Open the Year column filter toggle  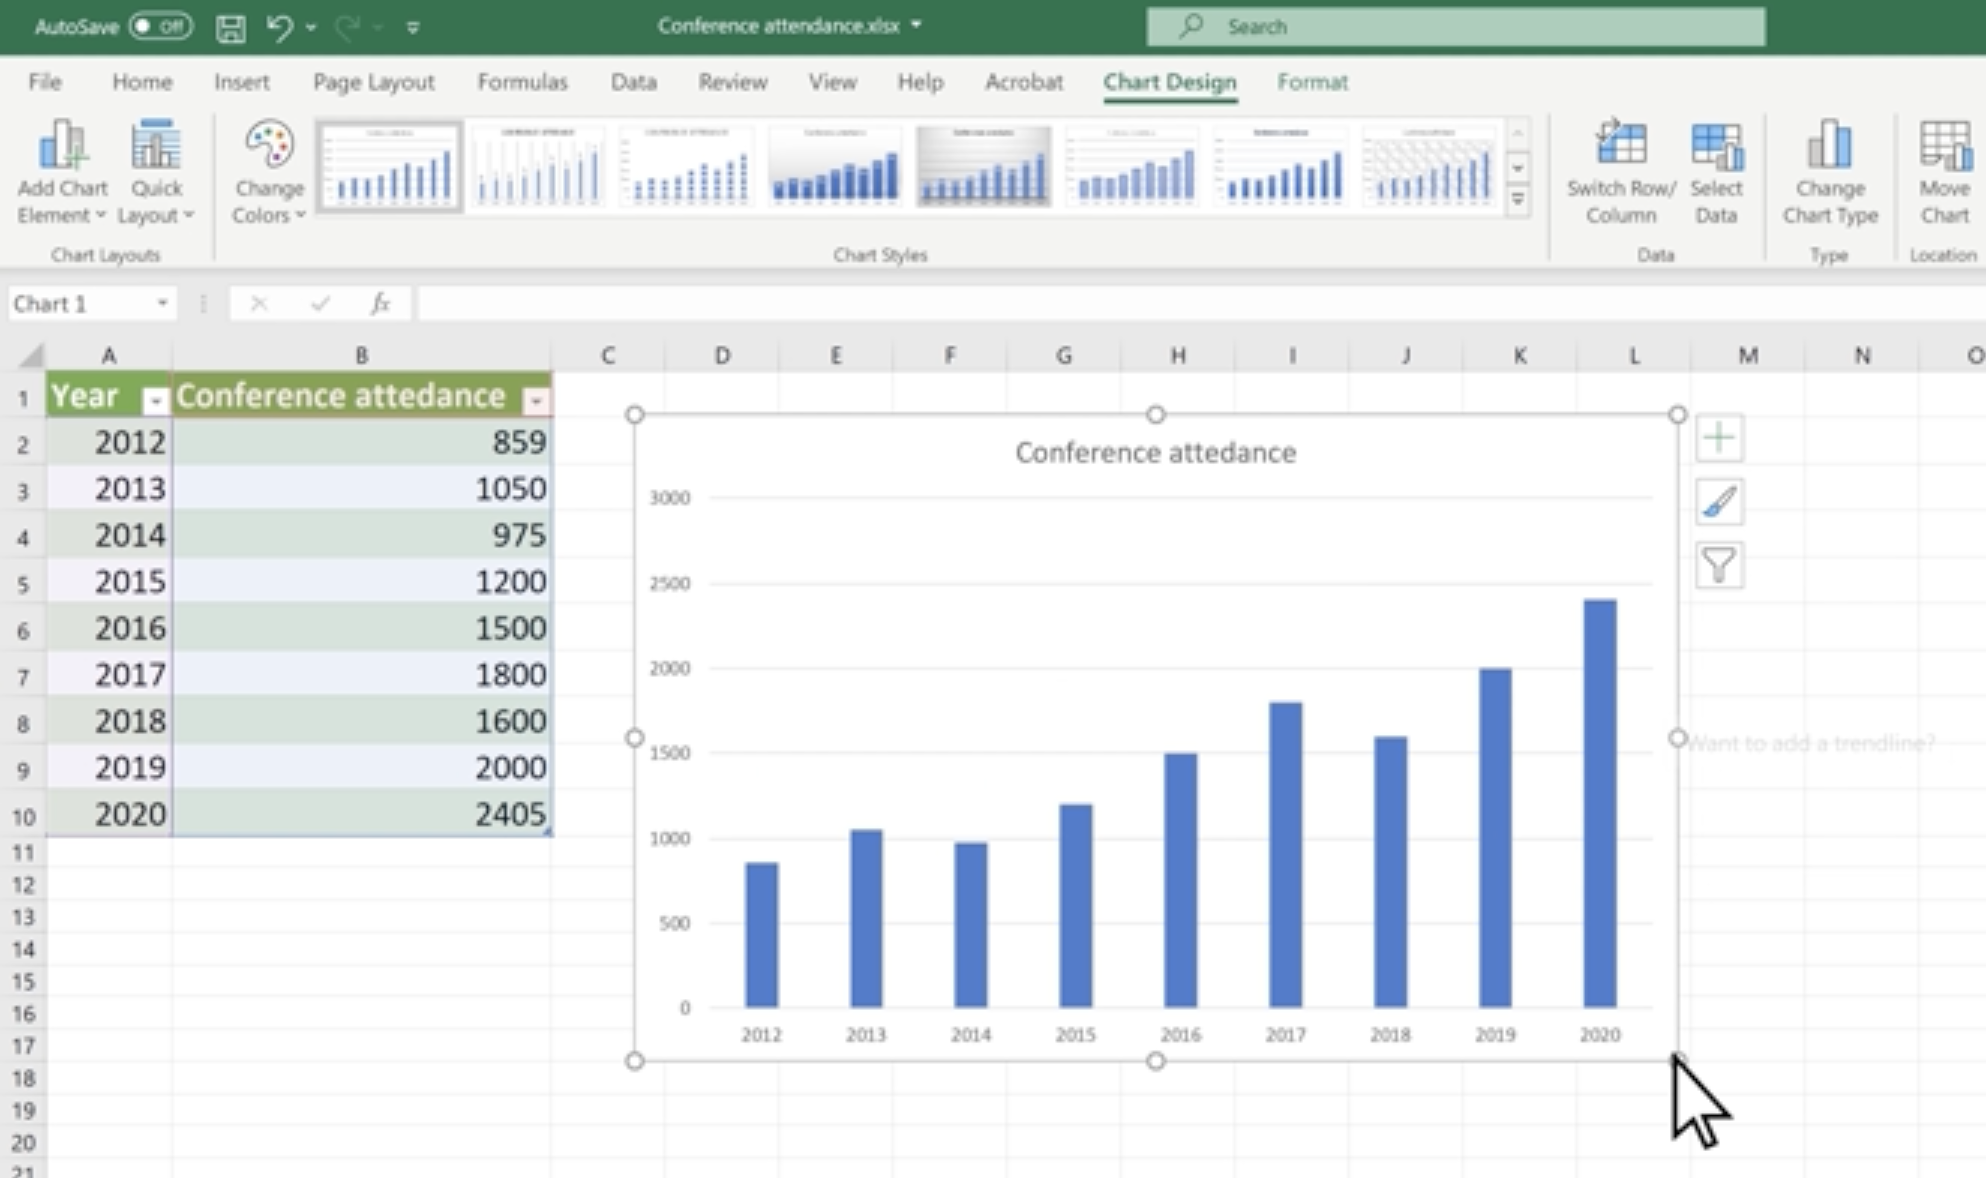(155, 398)
